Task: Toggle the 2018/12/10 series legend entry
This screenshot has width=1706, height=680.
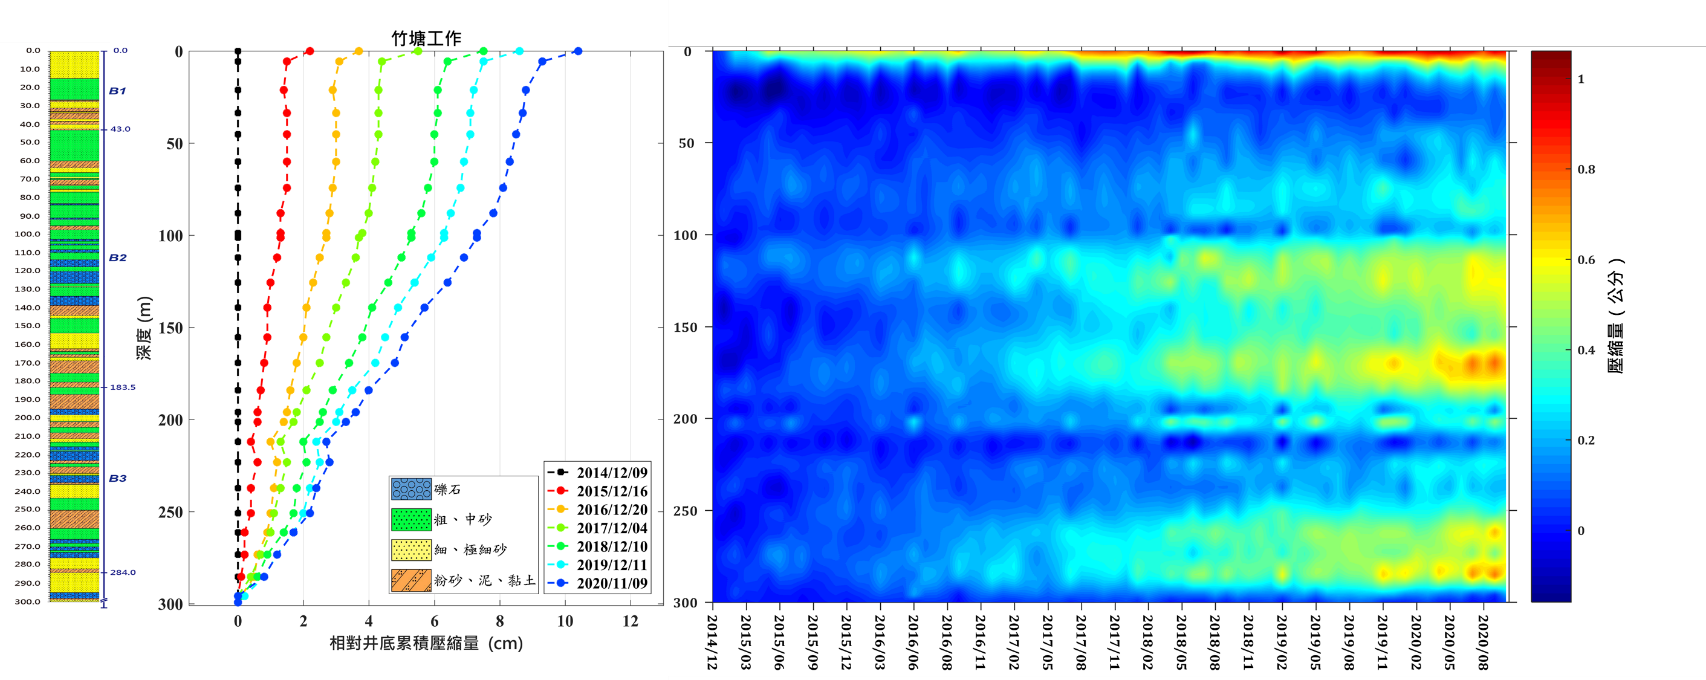Action: pyautogui.click(x=611, y=547)
